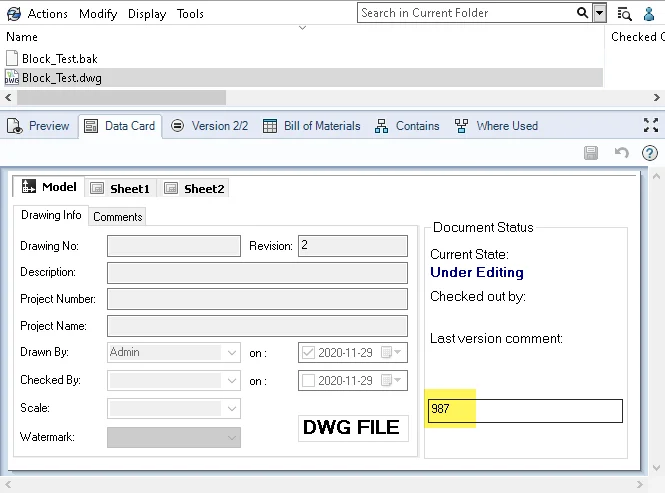Click the save data card icon
The width and height of the screenshot is (665, 493).
(591, 153)
